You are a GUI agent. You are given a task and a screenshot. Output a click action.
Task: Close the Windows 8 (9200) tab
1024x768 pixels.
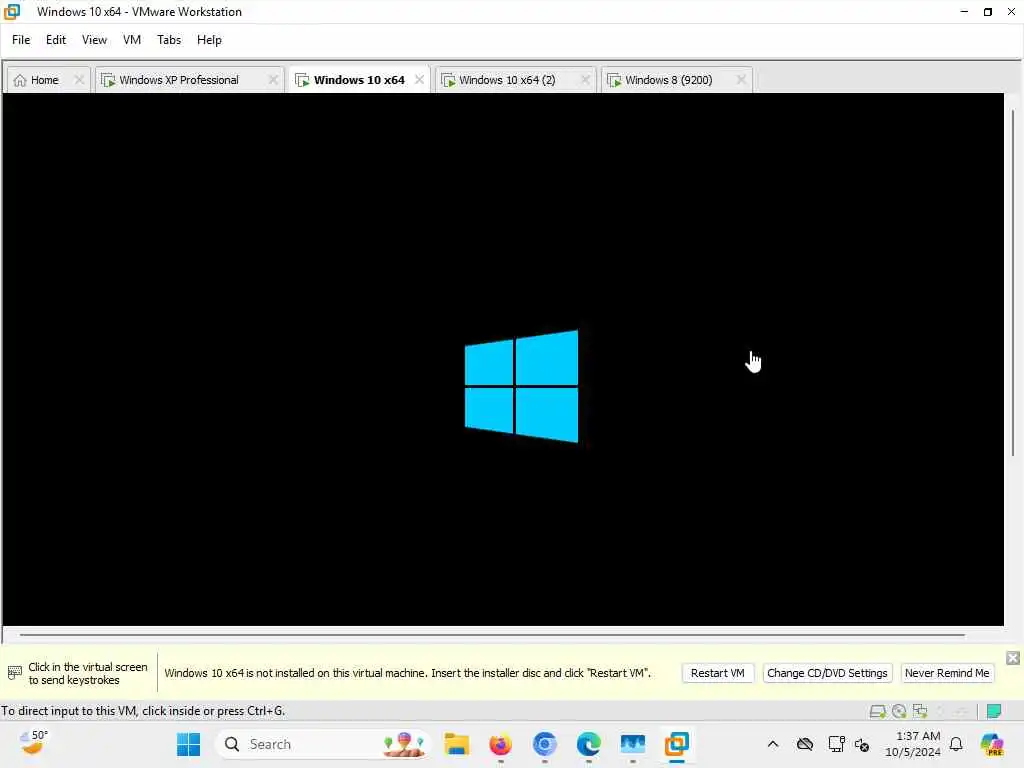[x=741, y=80]
